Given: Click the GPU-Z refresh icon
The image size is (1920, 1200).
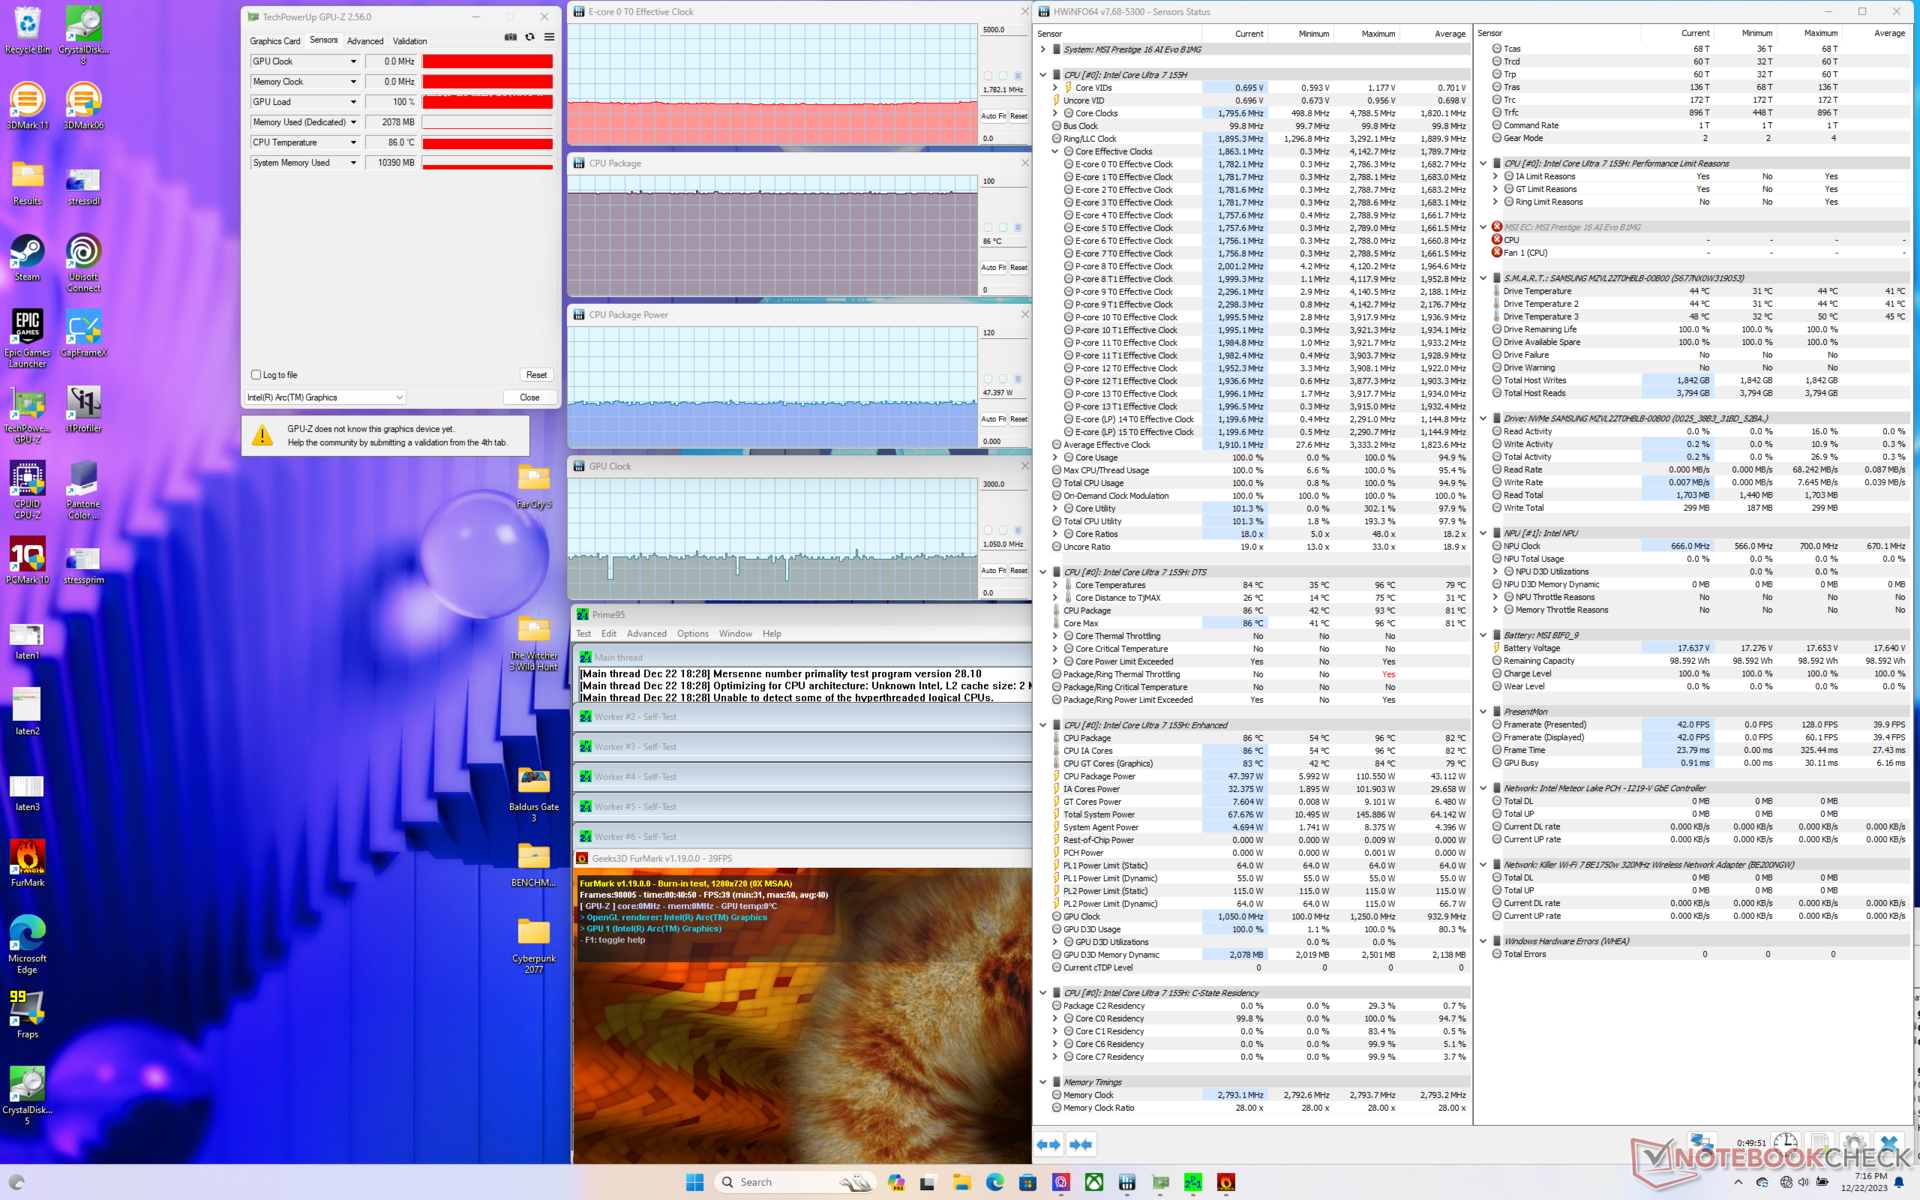Looking at the screenshot, I should point(530,37).
